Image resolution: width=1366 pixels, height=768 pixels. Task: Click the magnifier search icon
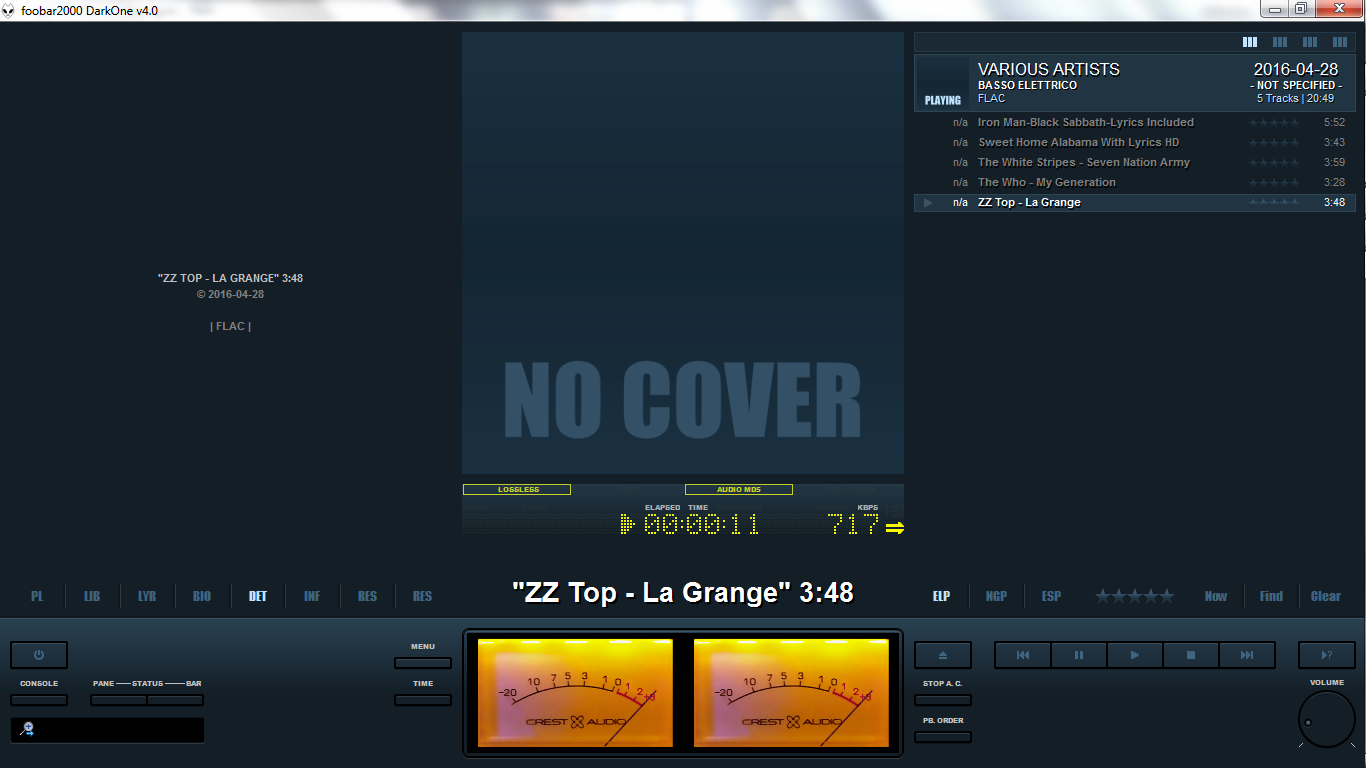click(x=27, y=730)
